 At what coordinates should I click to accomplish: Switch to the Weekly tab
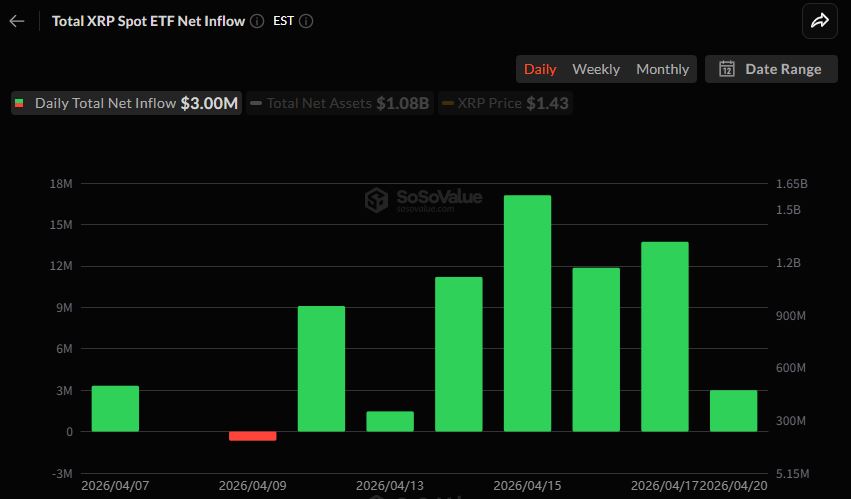point(596,69)
